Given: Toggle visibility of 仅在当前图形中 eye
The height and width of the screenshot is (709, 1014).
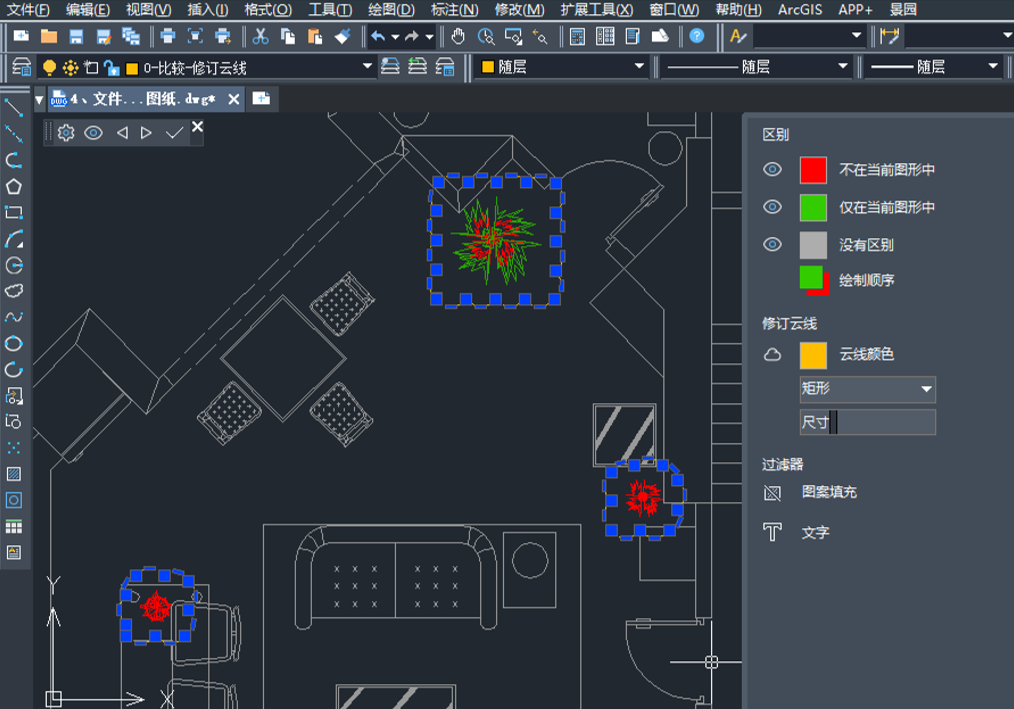Looking at the screenshot, I should pyautogui.click(x=772, y=207).
